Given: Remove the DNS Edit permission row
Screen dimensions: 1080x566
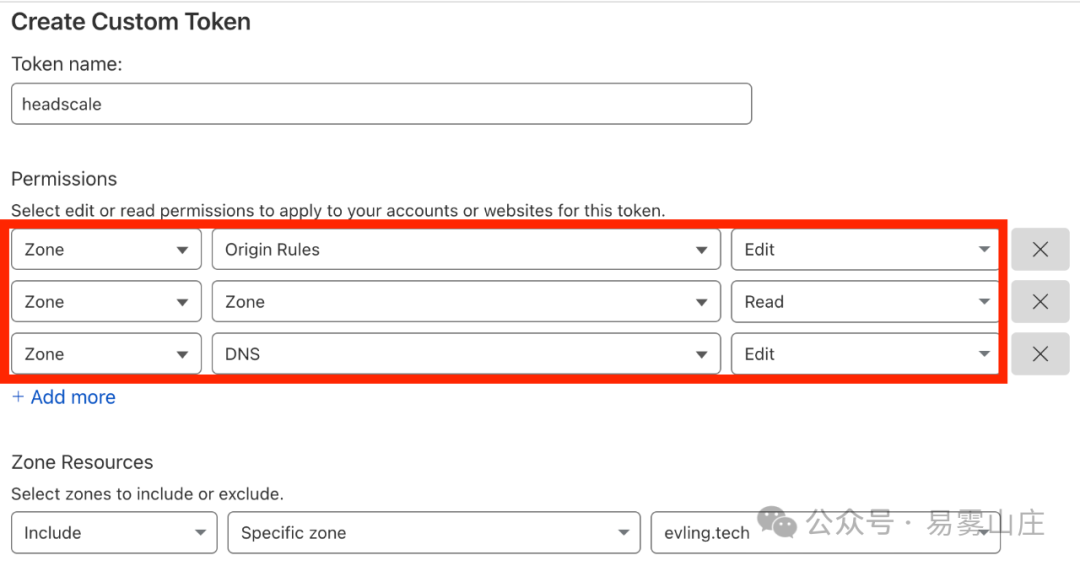Looking at the screenshot, I should 1040,354.
